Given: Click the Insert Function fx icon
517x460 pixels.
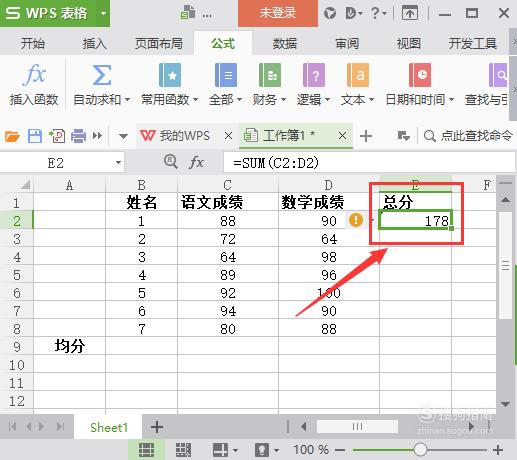Looking at the screenshot, I should (x=34, y=75).
